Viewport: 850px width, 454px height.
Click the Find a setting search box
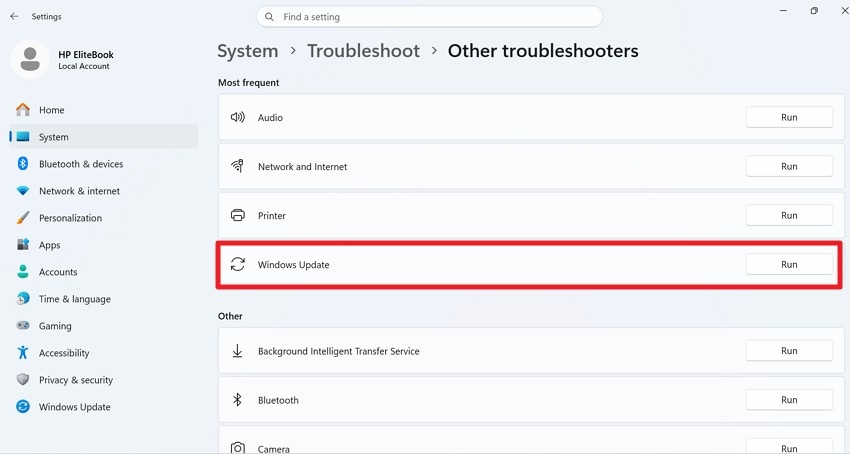click(429, 17)
